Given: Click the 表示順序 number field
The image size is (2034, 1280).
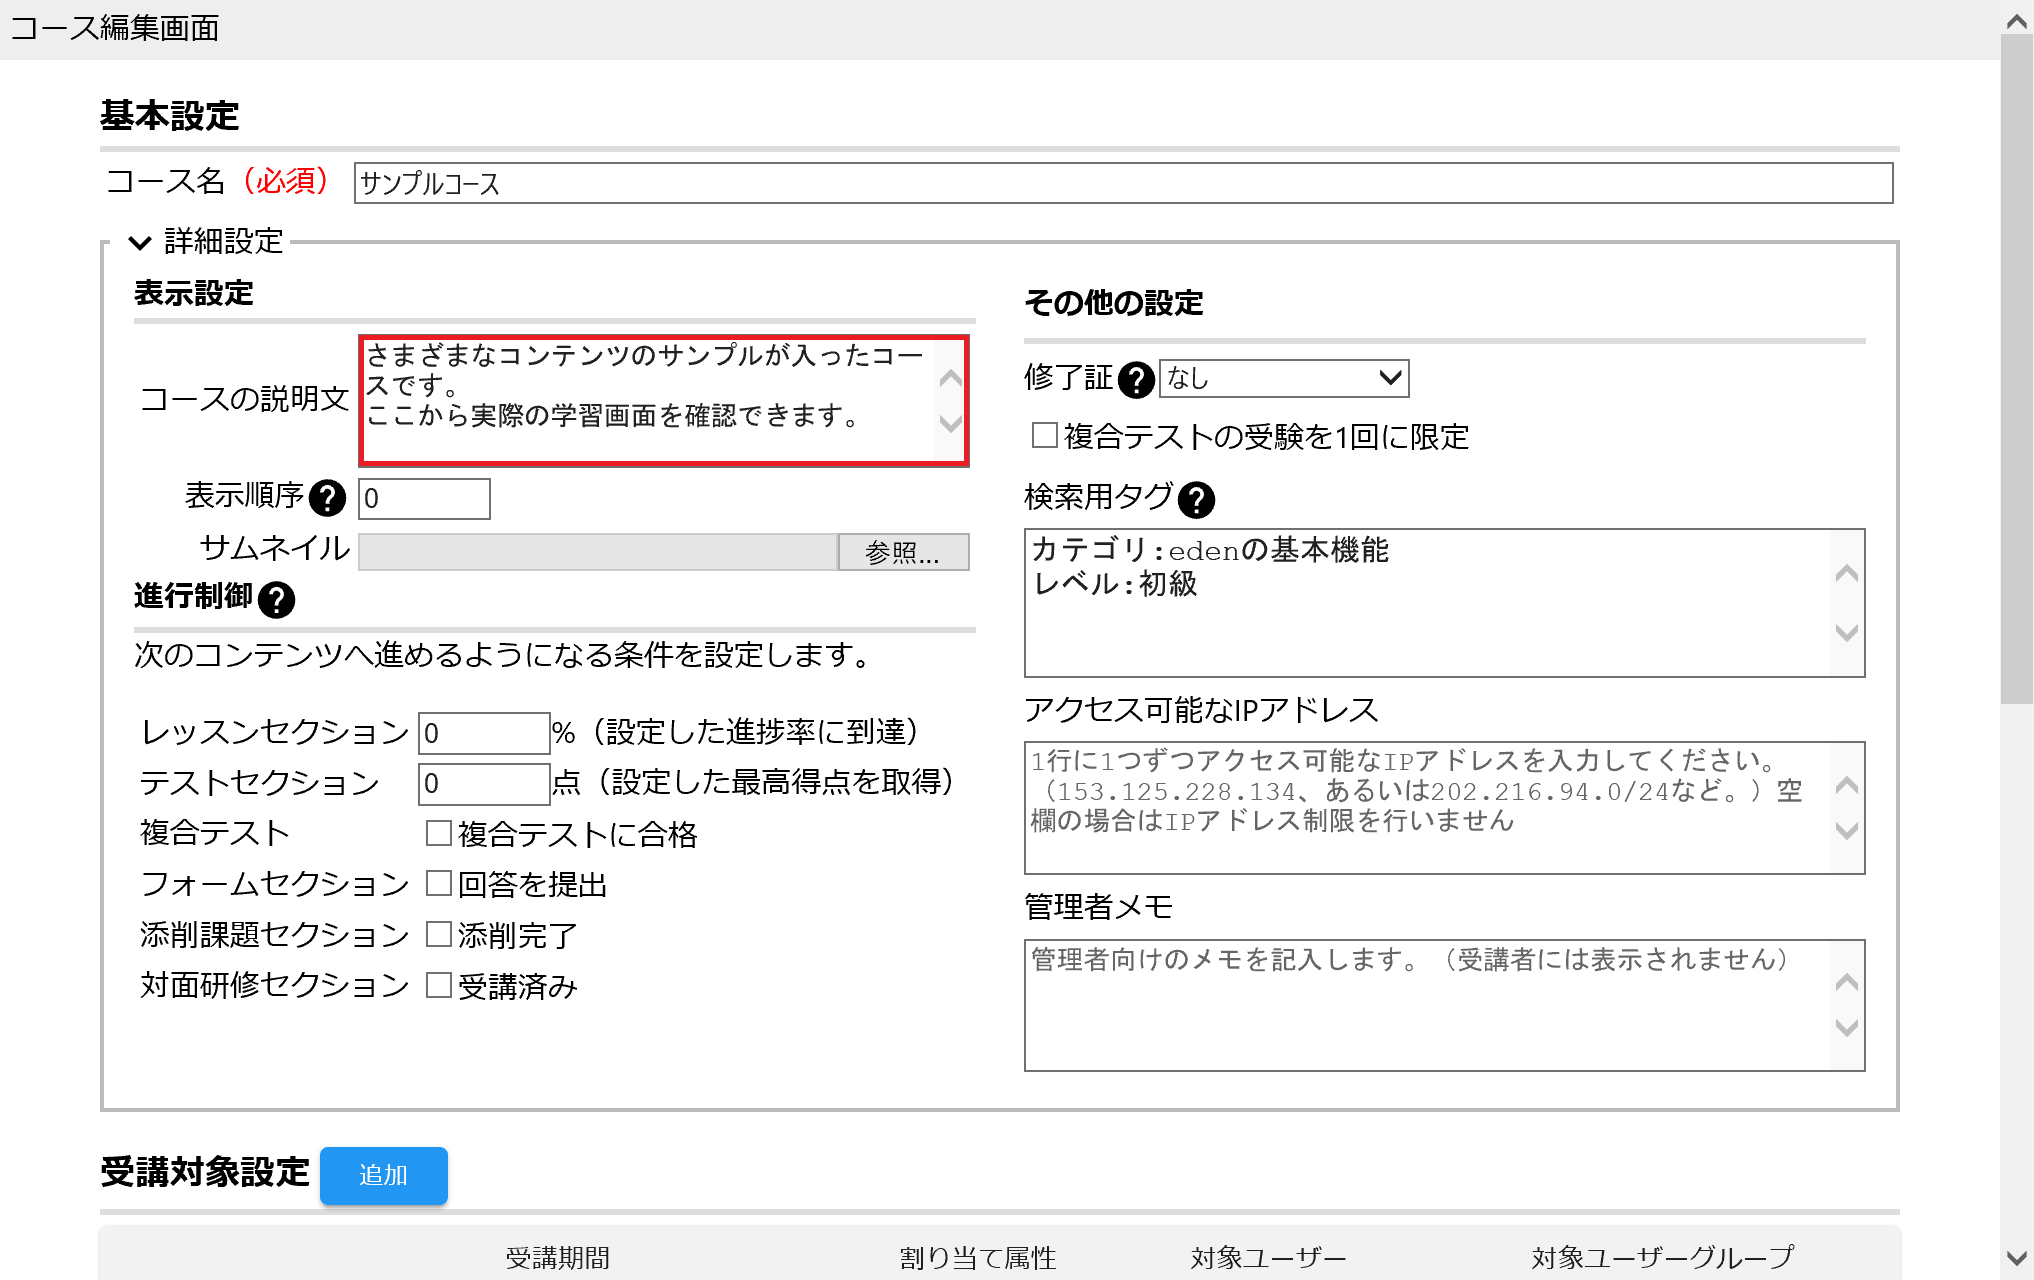Looking at the screenshot, I should pos(424,498).
